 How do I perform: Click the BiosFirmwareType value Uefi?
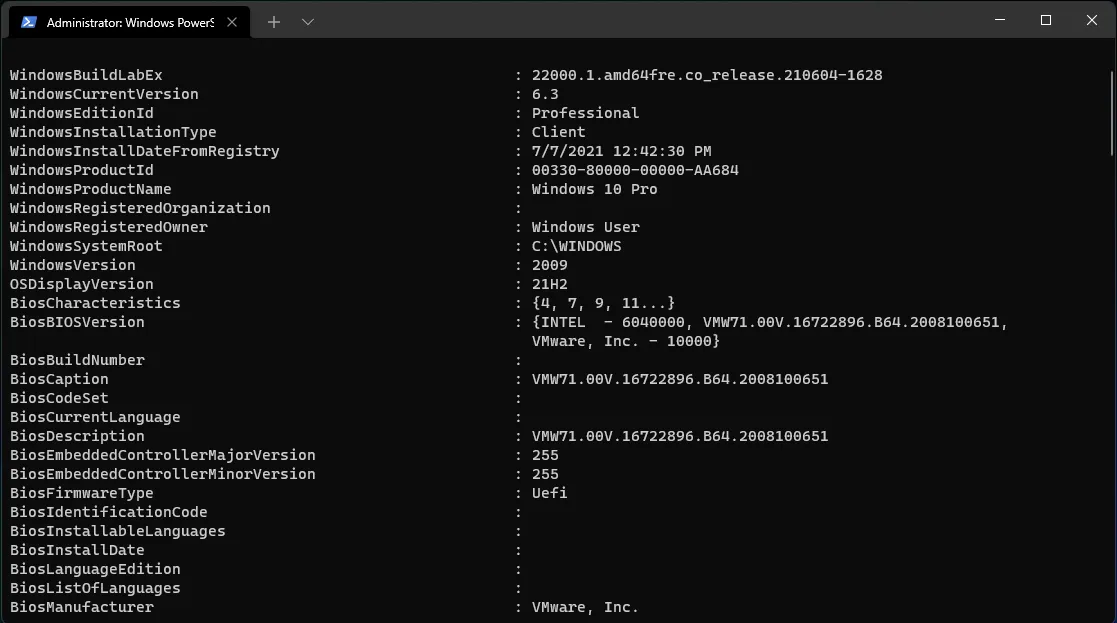[549, 493]
